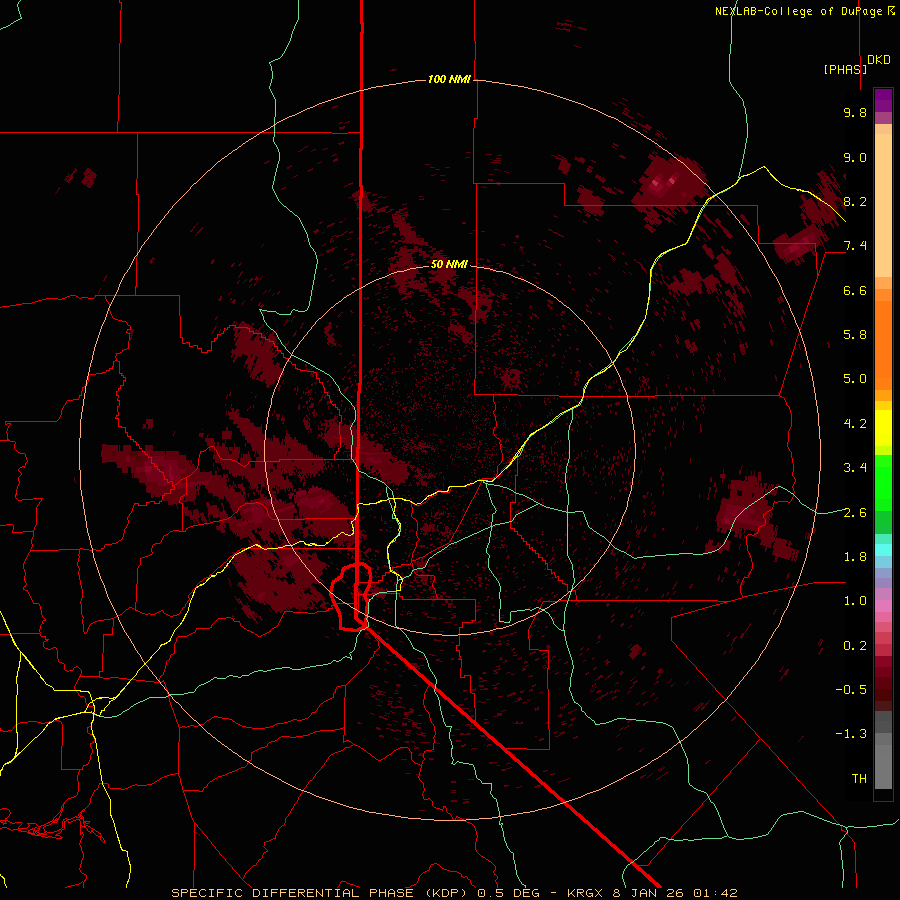Click the DKD unit label

point(879,60)
